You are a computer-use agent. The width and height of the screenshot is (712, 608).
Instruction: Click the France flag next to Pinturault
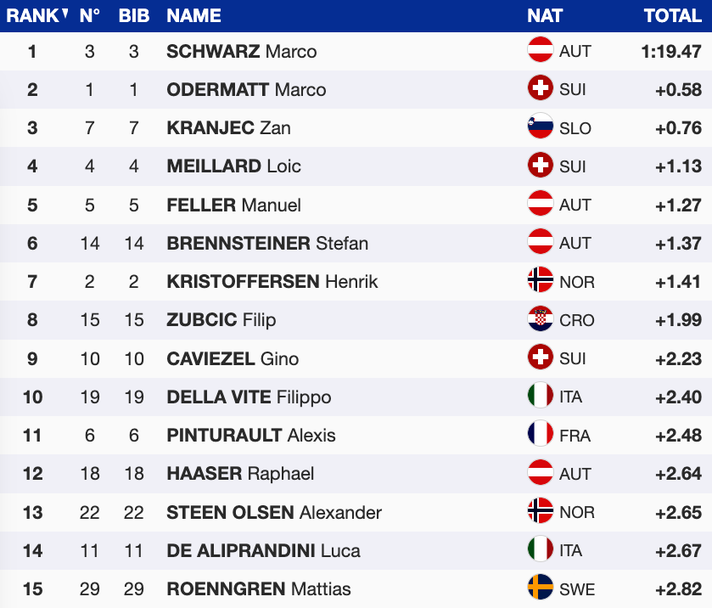point(540,435)
